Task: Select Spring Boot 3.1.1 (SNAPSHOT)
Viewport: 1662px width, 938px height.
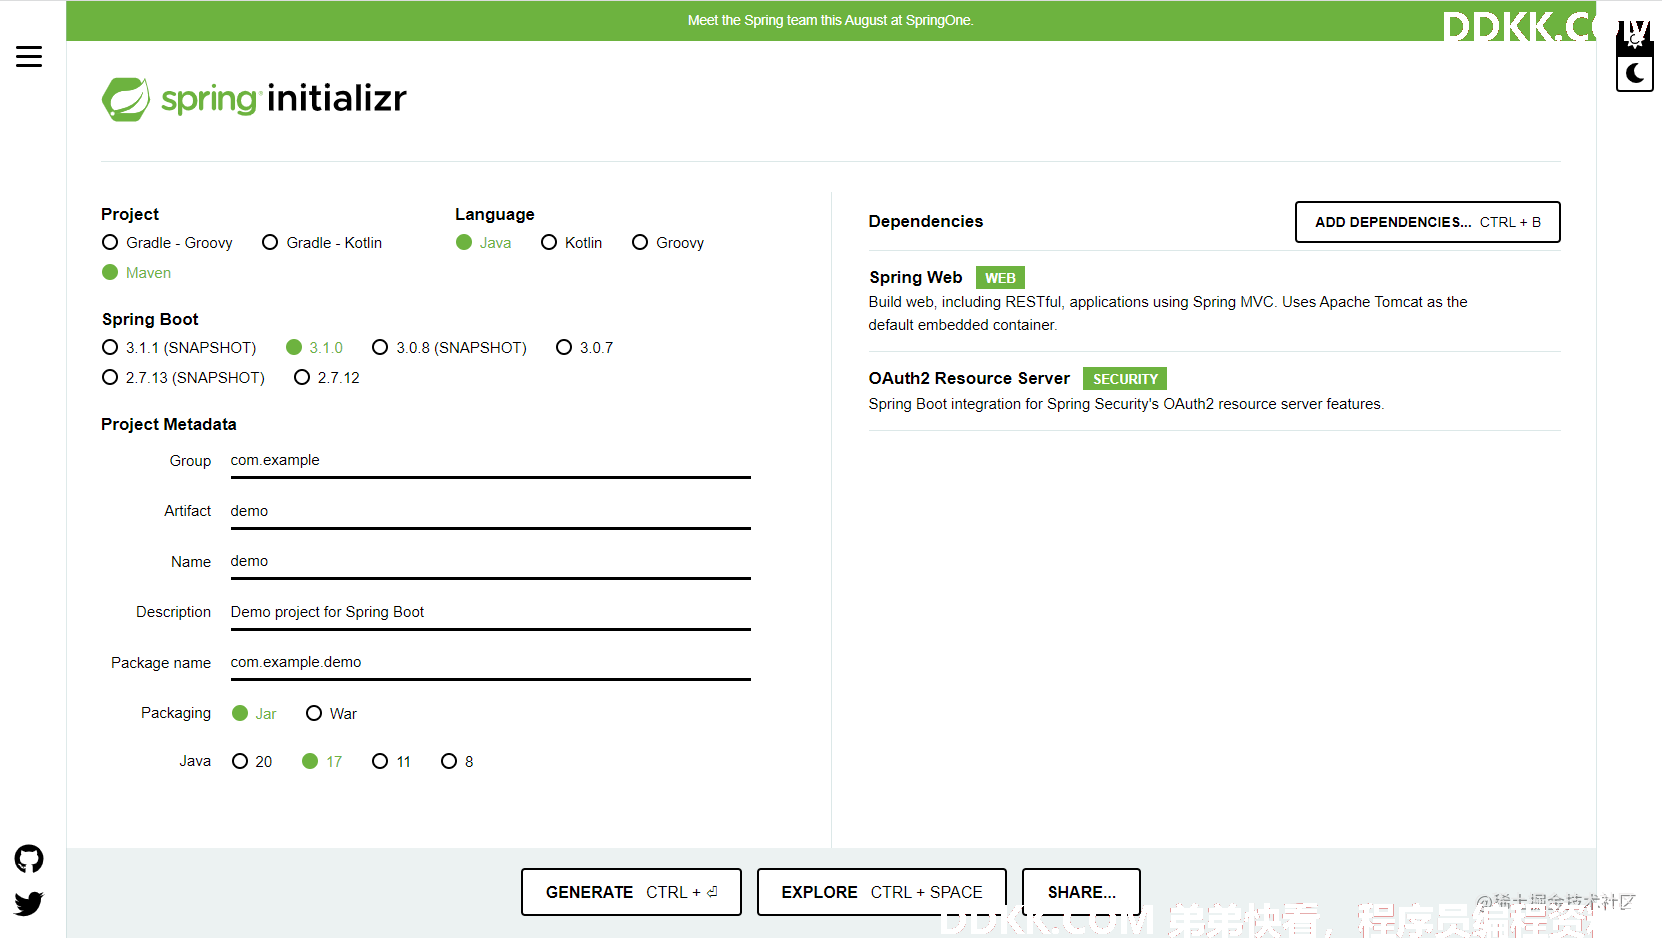Action: click(x=179, y=348)
